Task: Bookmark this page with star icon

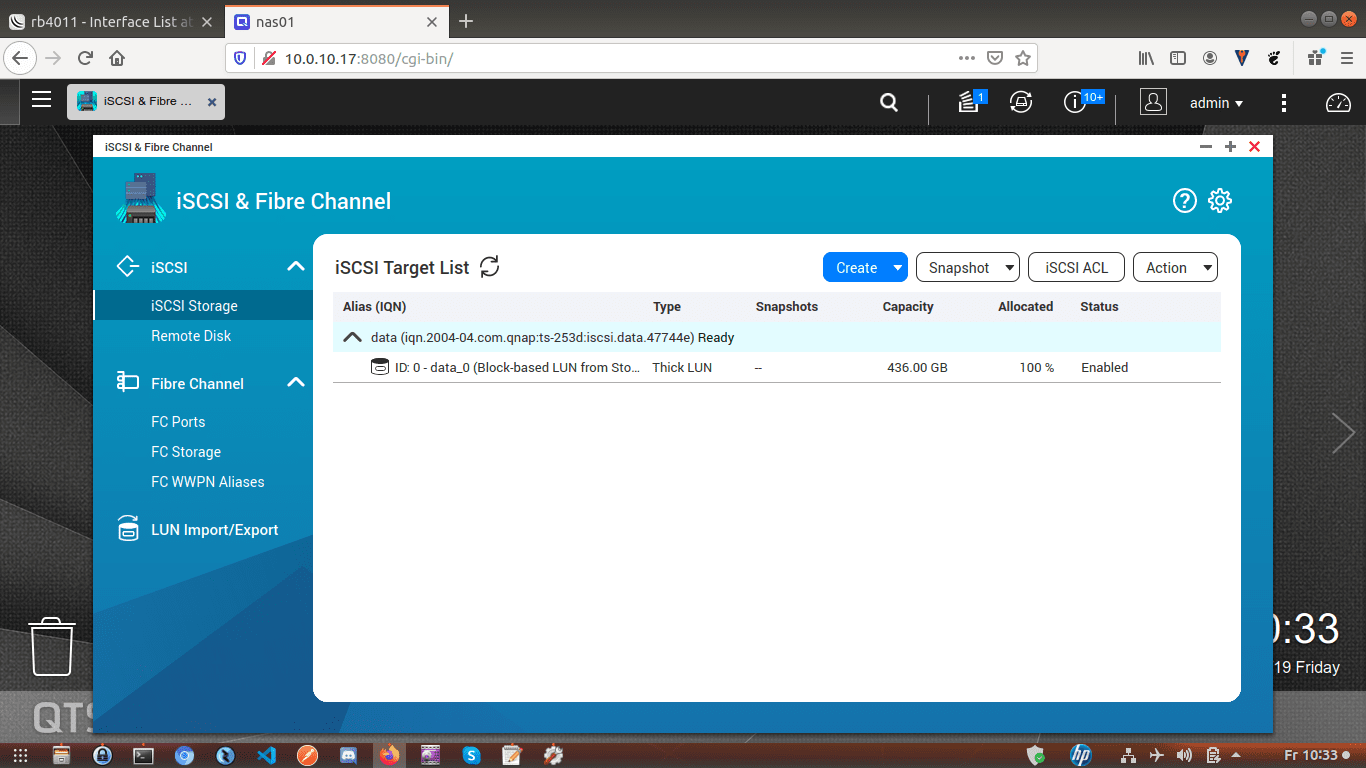Action: [x=1022, y=58]
